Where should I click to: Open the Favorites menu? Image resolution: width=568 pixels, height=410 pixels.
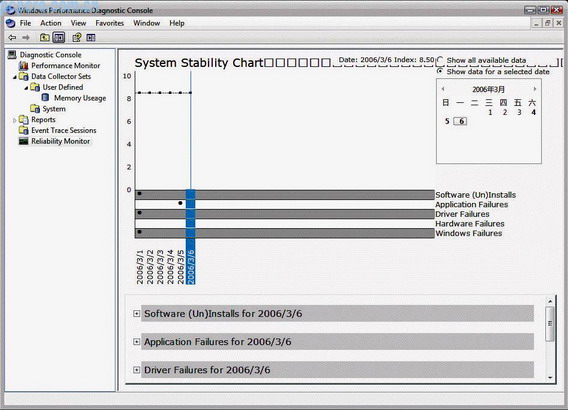pos(110,23)
